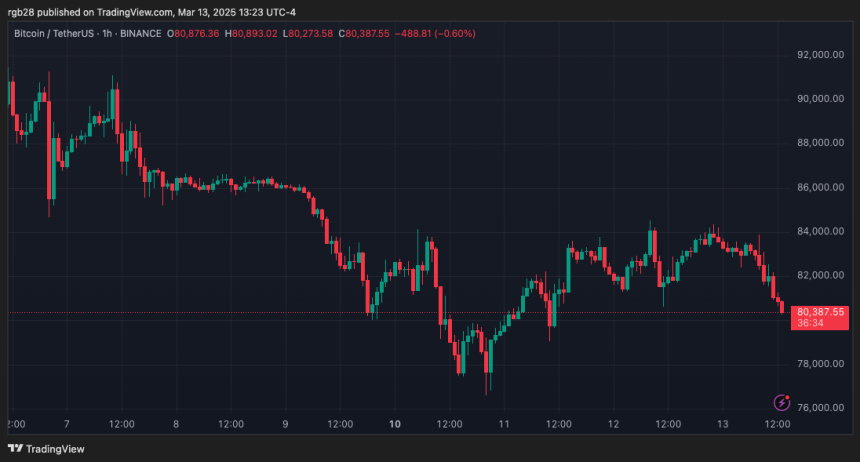Screen dimensions: 860x462
Task: Click date marker 7 on time axis
Action: click(x=66, y=424)
